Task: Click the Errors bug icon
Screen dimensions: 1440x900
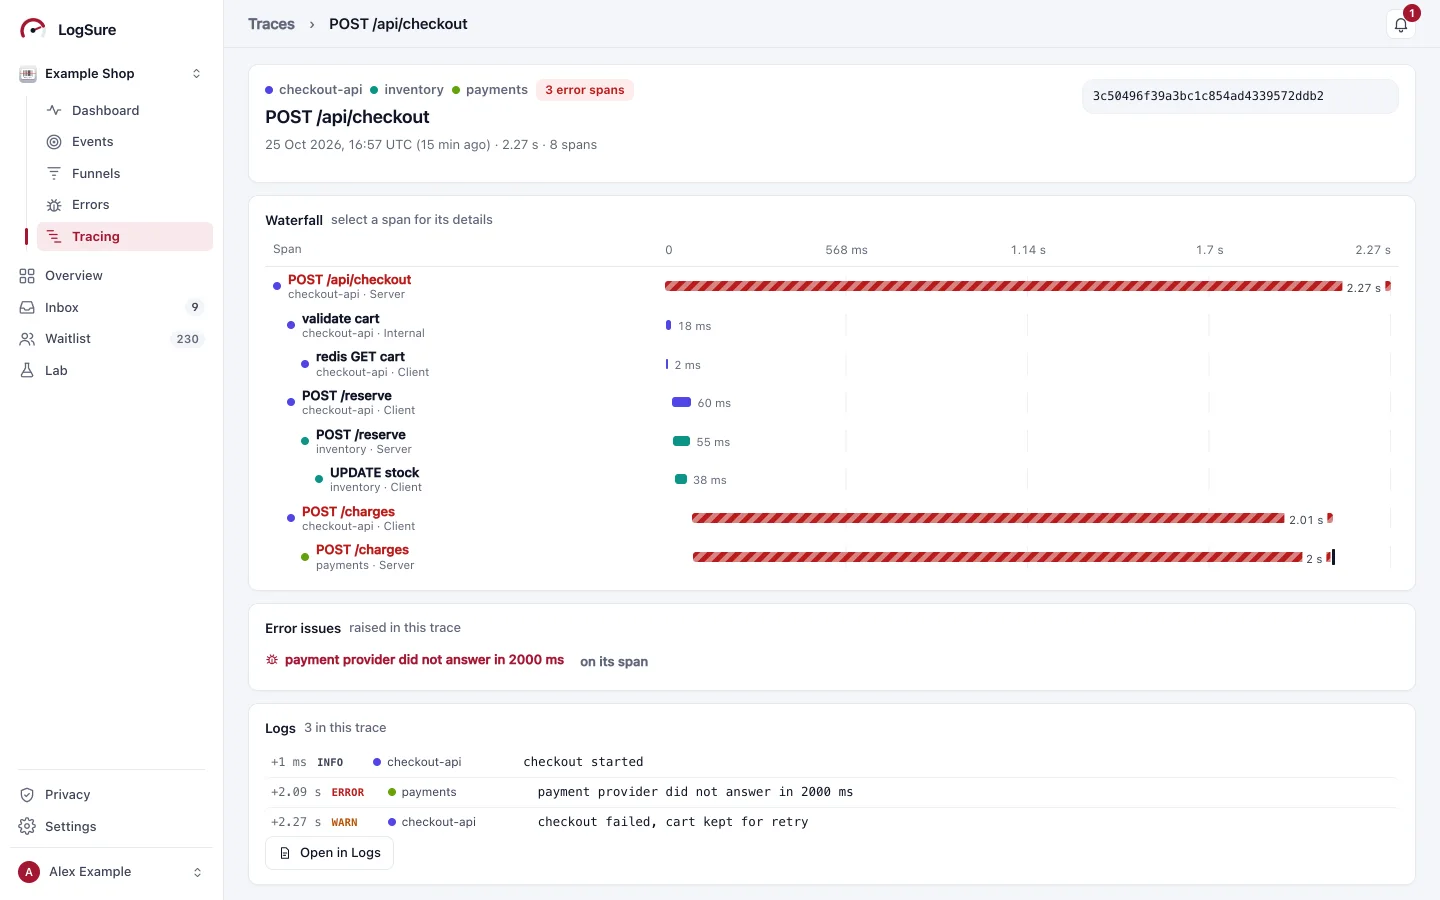Action: 54,205
